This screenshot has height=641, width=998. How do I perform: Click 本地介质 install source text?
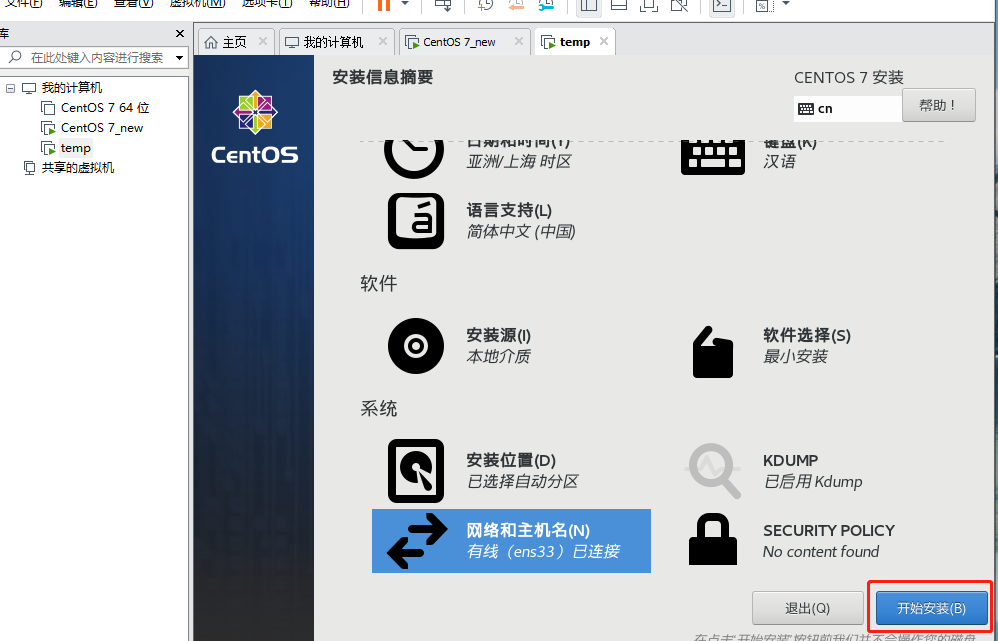click(x=498, y=356)
